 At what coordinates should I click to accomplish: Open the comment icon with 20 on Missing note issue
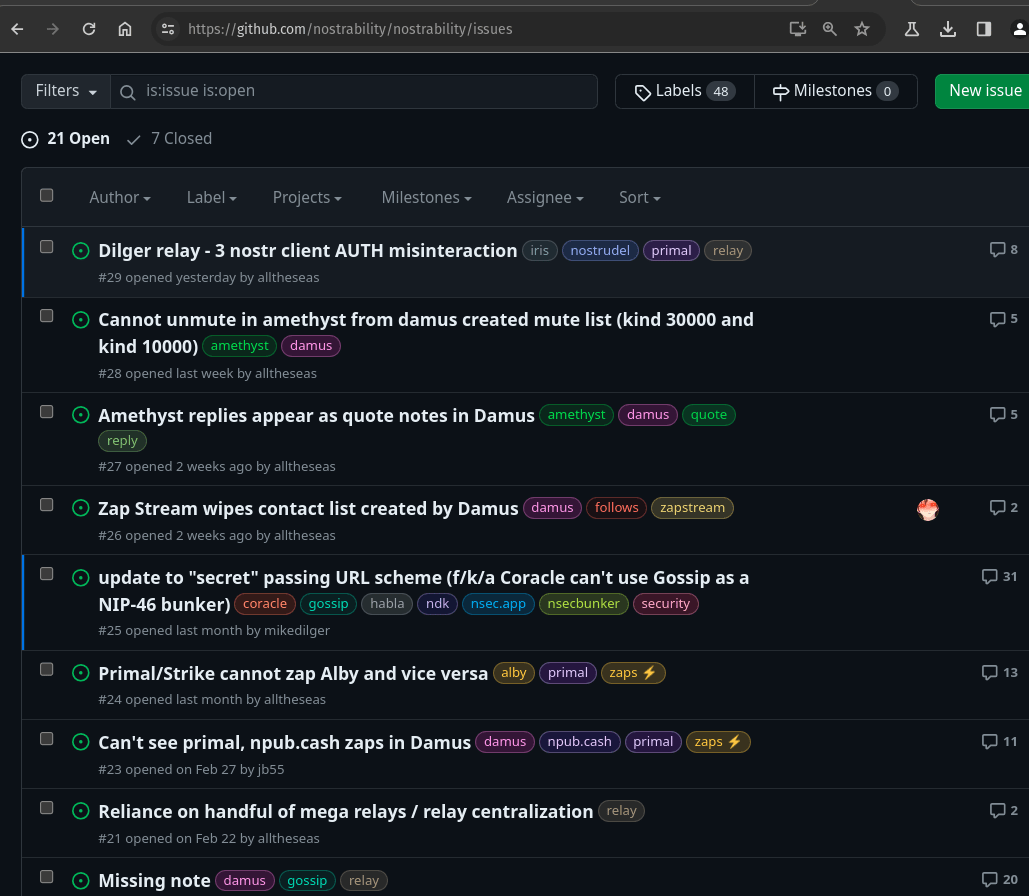point(999,879)
